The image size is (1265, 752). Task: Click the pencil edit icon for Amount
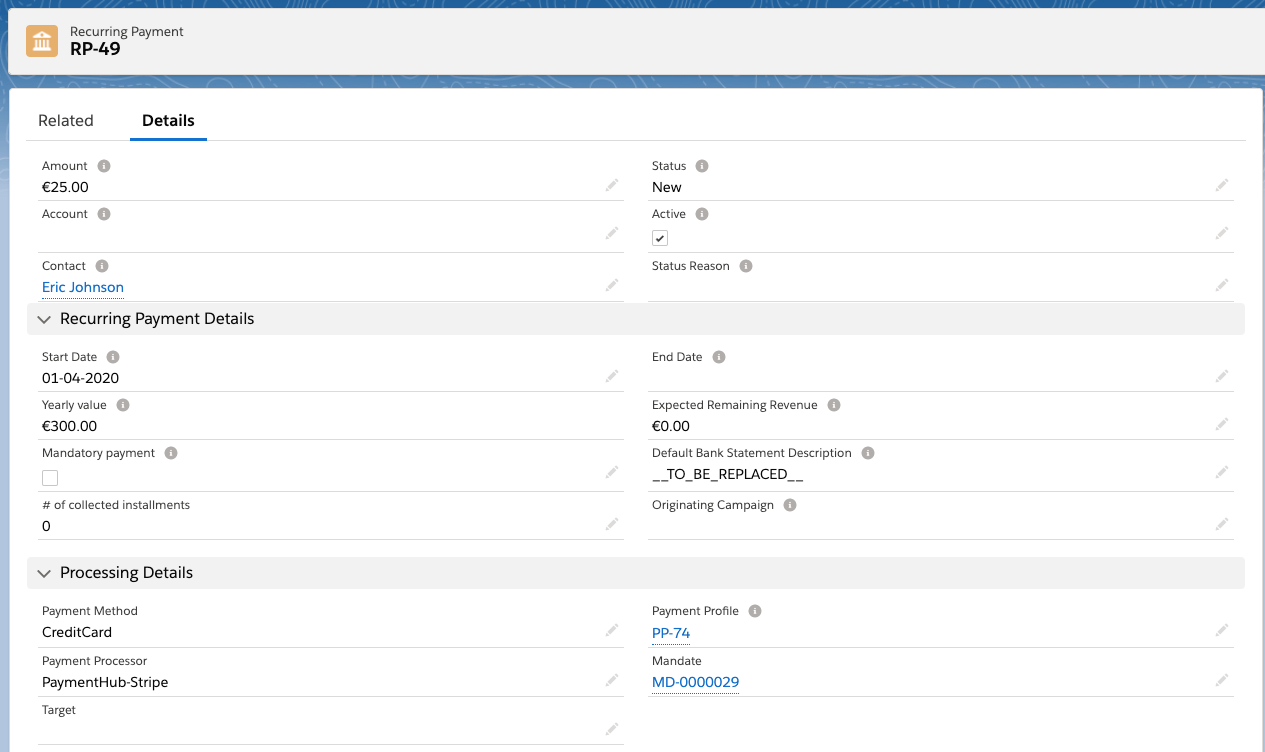(611, 186)
